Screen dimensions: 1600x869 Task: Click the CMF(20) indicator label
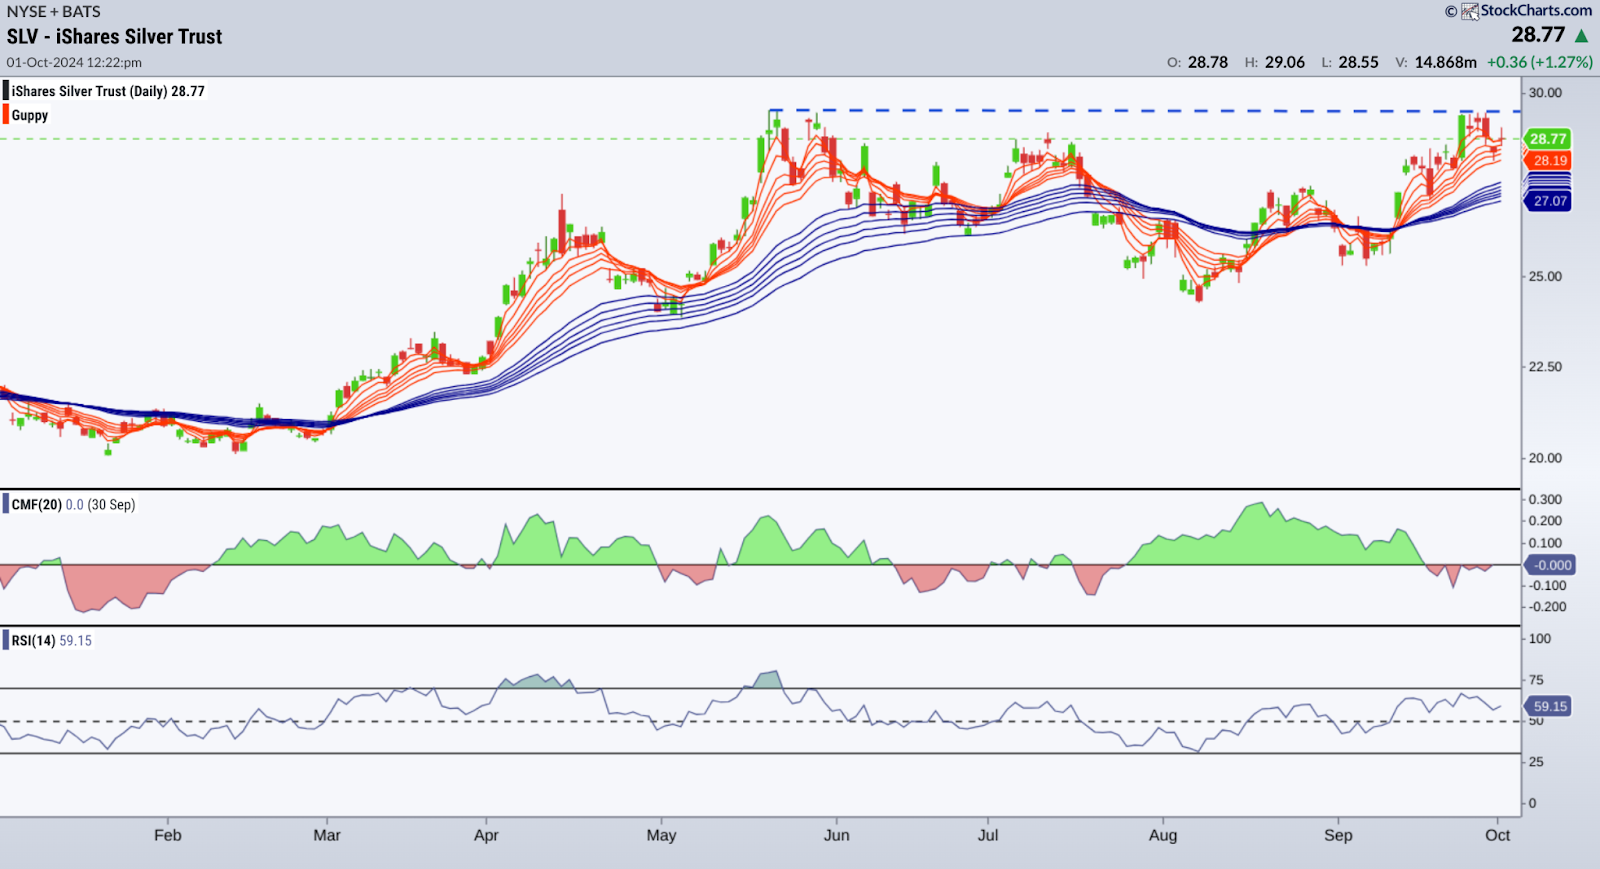tap(36, 505)
